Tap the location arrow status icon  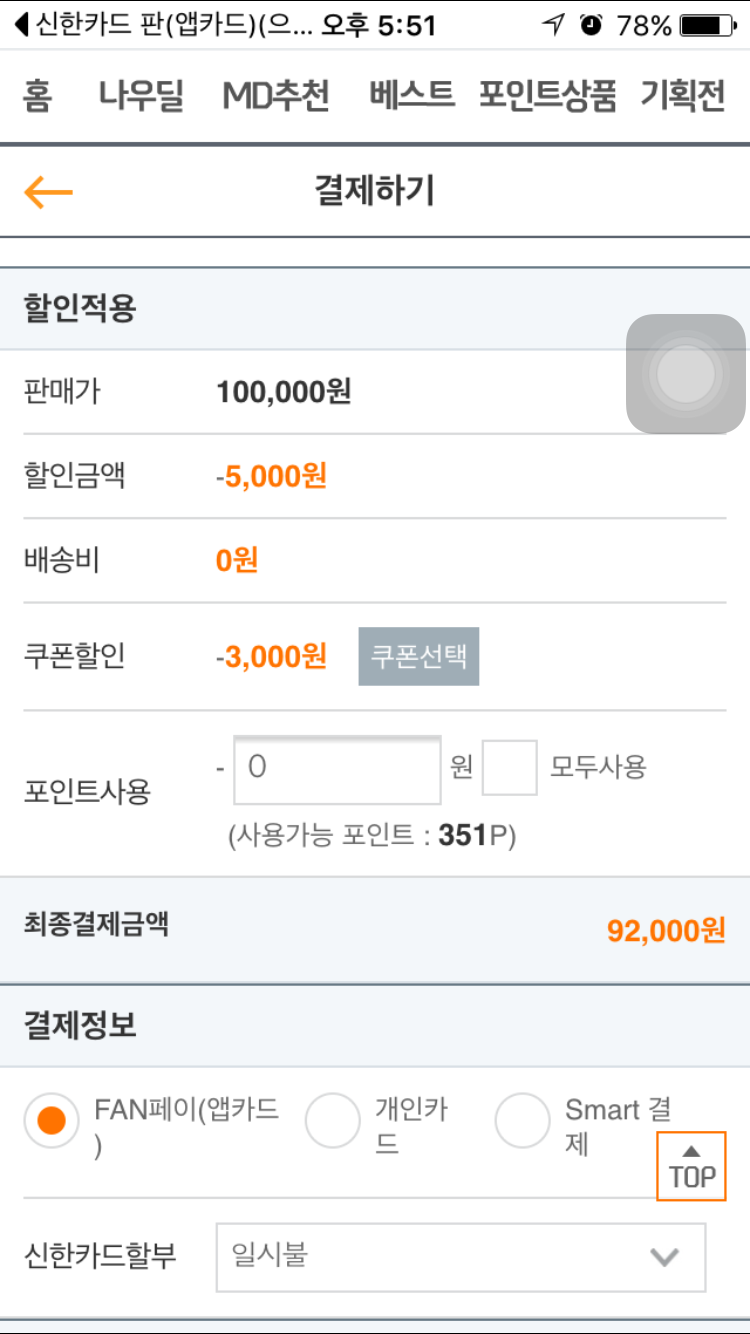point(553,24)
